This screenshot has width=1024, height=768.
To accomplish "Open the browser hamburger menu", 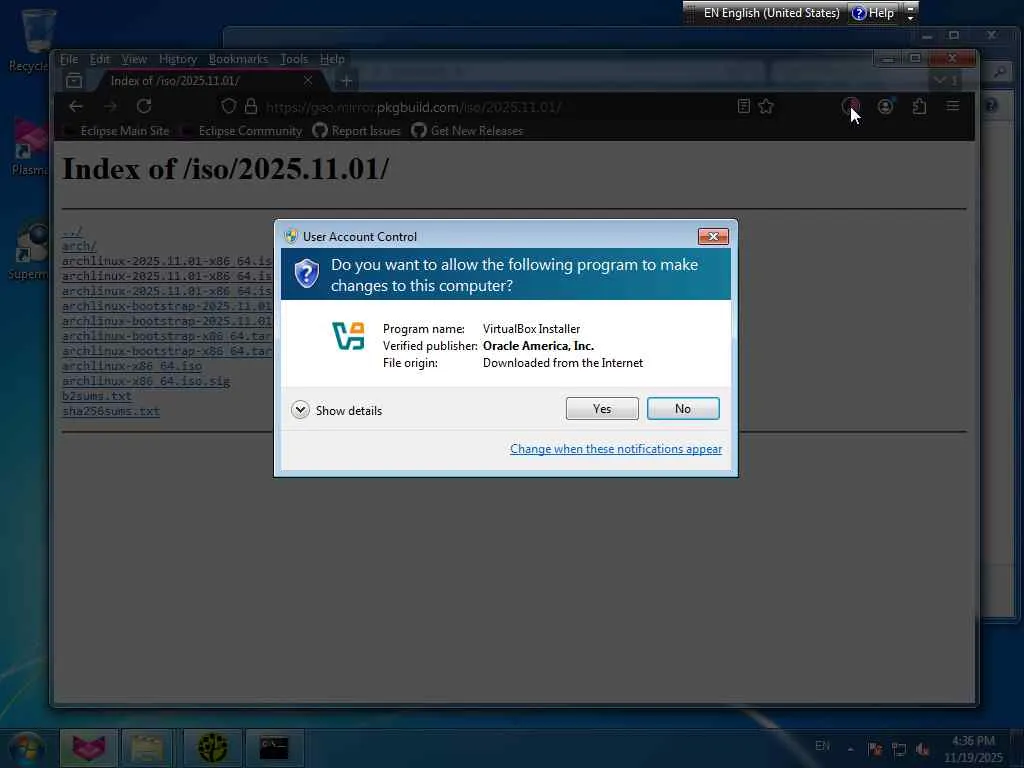I will [x=953, y=106].
